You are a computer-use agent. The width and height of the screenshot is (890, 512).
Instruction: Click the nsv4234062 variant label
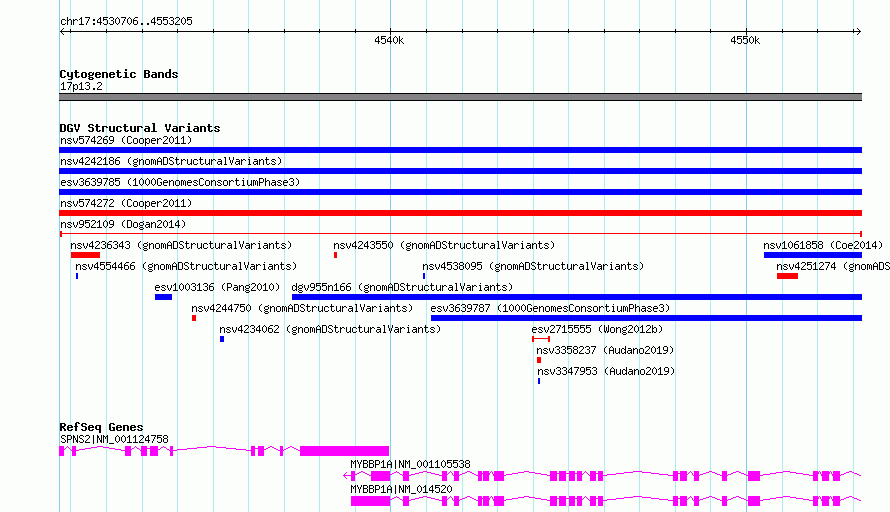coord(330,329)
